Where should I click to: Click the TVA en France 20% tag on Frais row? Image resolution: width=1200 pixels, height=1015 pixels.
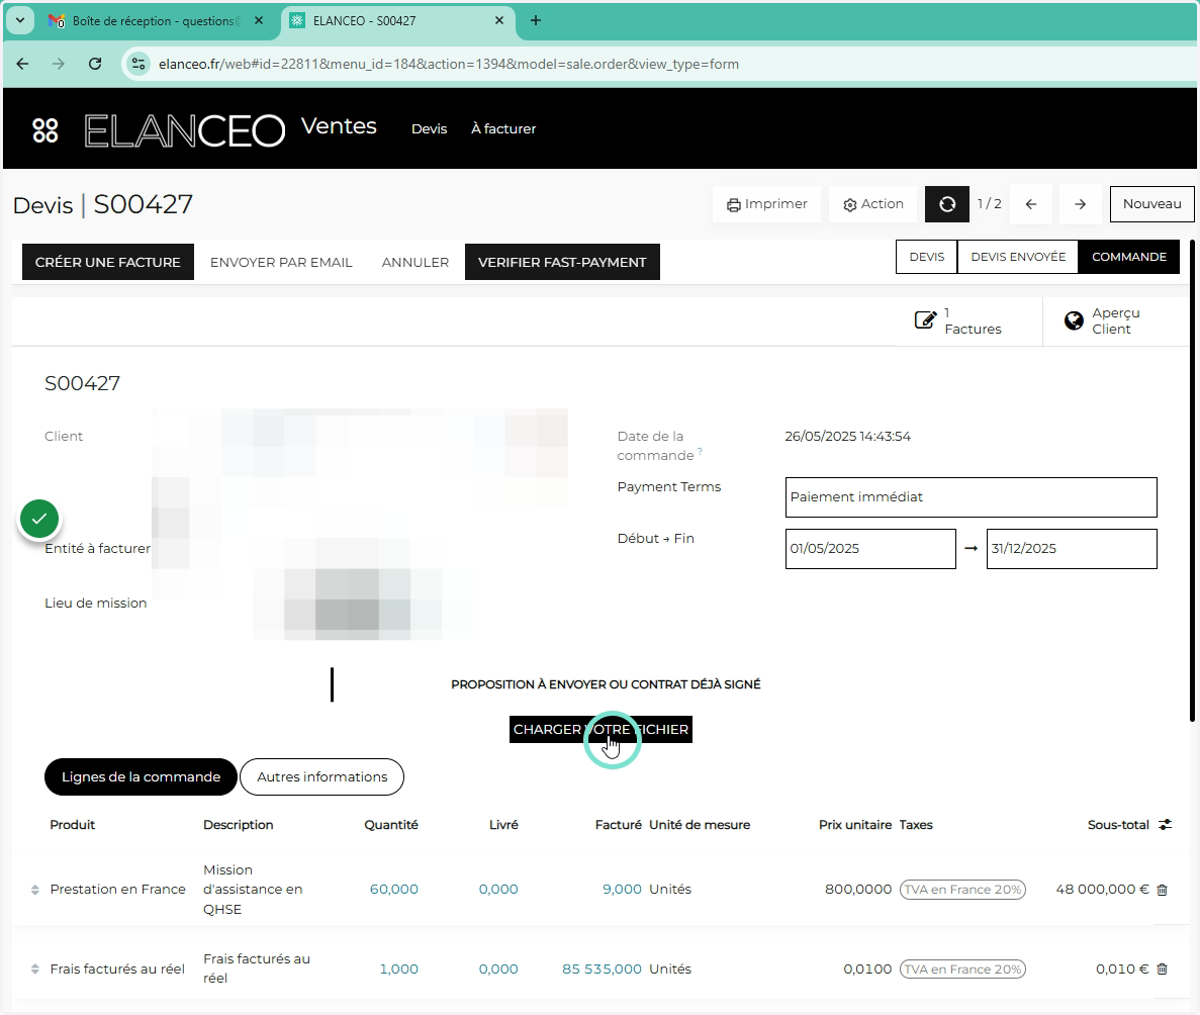(963, 969)
